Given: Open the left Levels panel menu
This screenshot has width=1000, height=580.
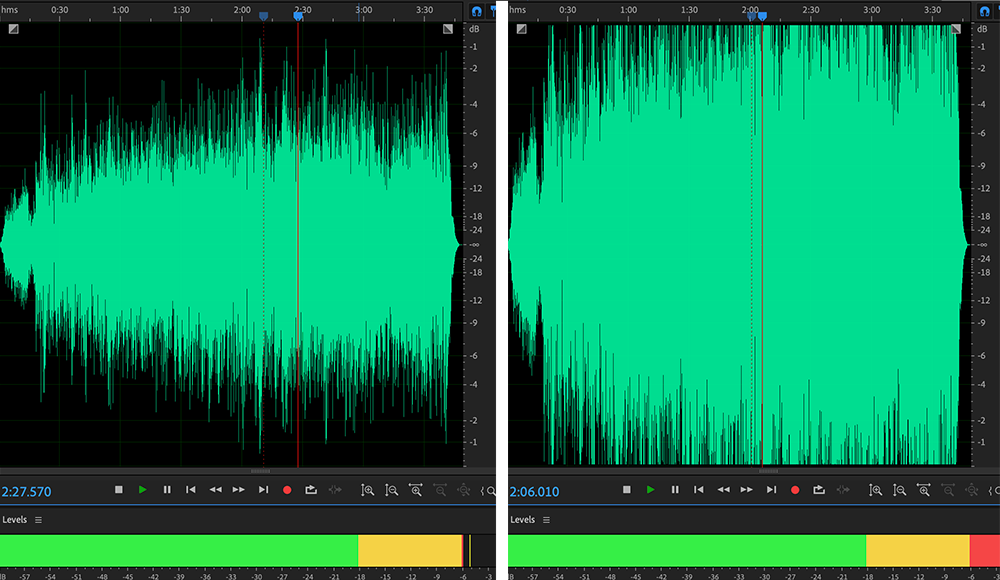Looking at the screenshot, I should [39, 520].
